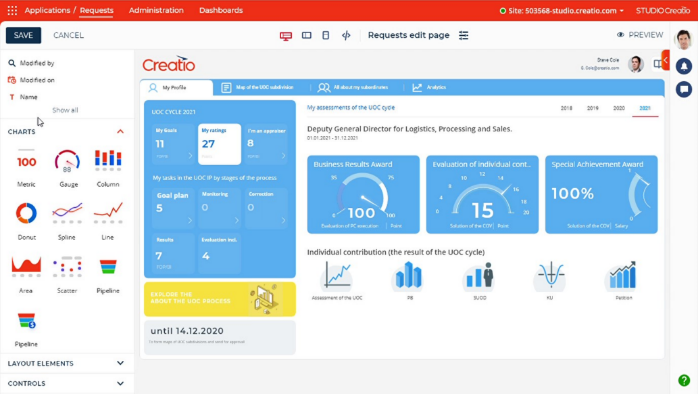Pick the Spline chart element

click(x=67, y=213)
